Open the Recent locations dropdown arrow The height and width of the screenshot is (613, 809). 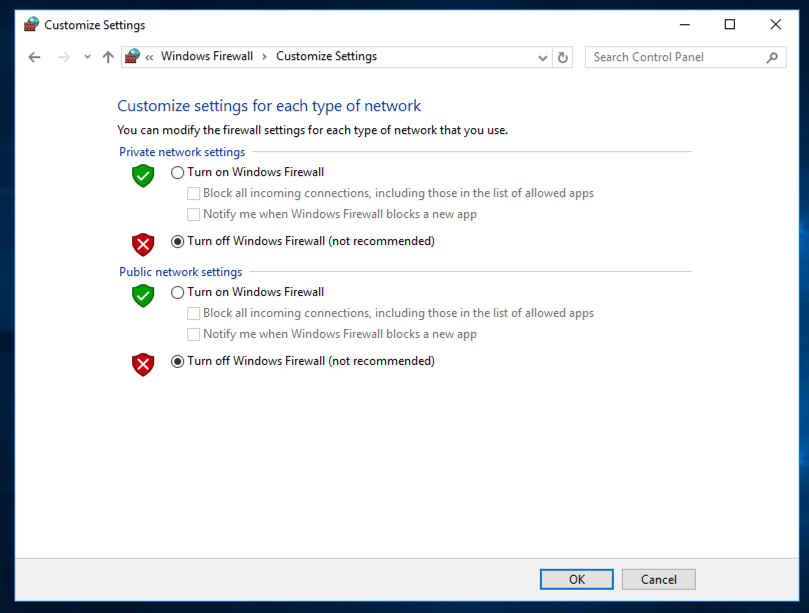[x=88, y=58]
